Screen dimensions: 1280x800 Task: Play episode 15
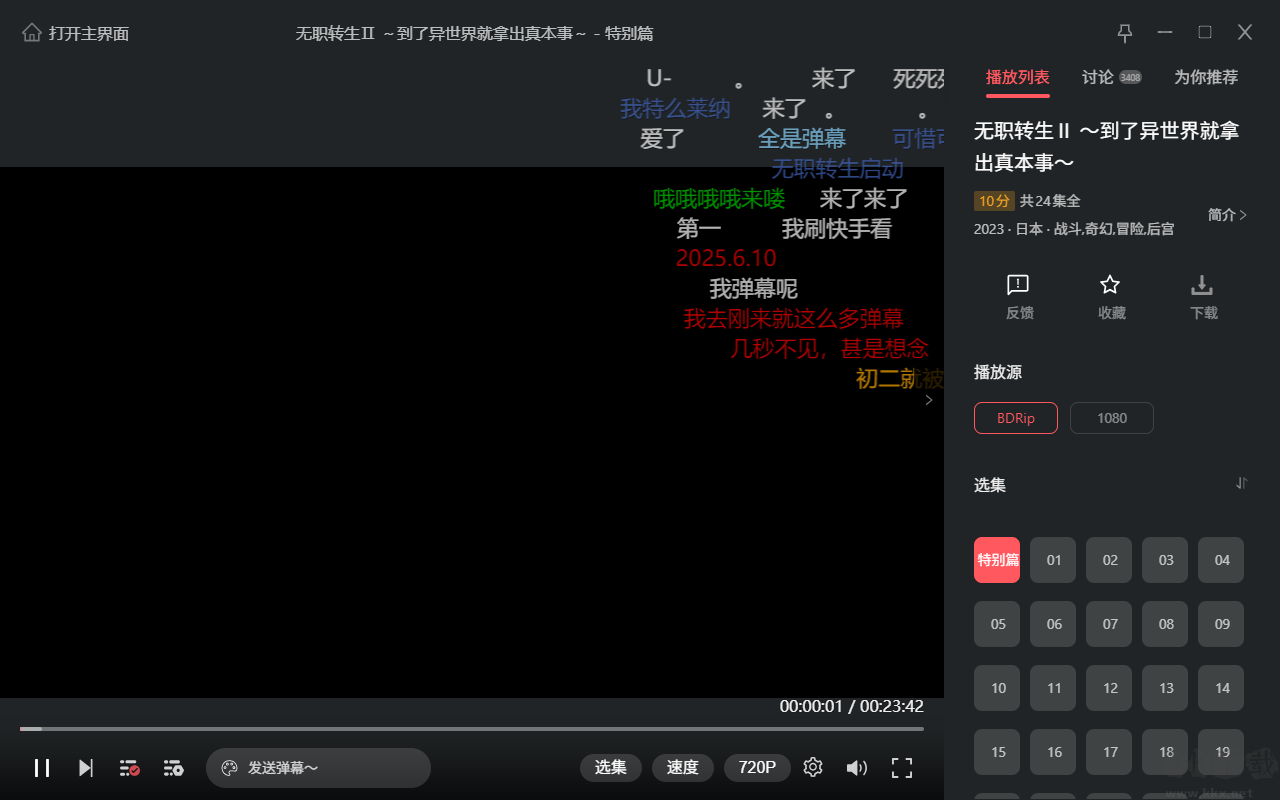pyautogui.click(x=997, y=752)
